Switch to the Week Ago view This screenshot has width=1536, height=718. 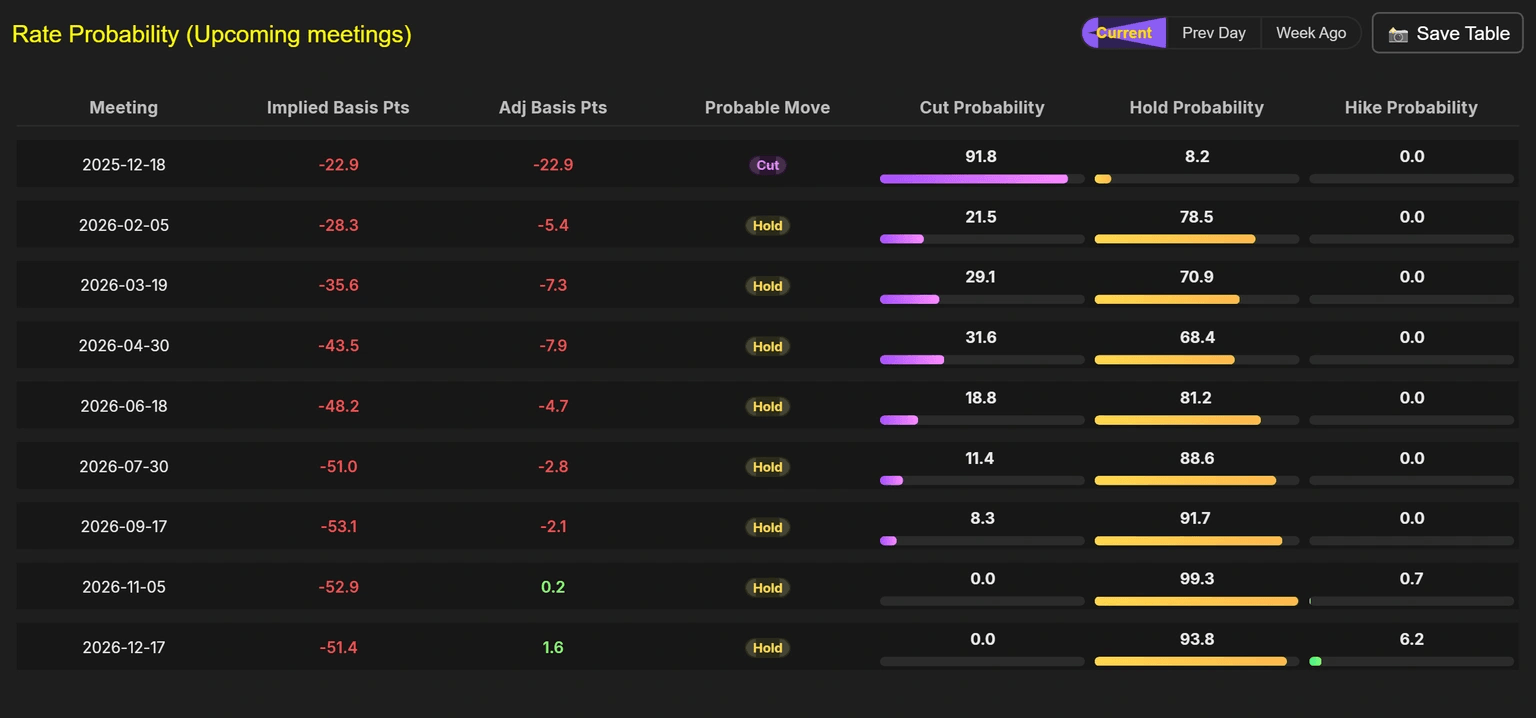point(1310,33)
